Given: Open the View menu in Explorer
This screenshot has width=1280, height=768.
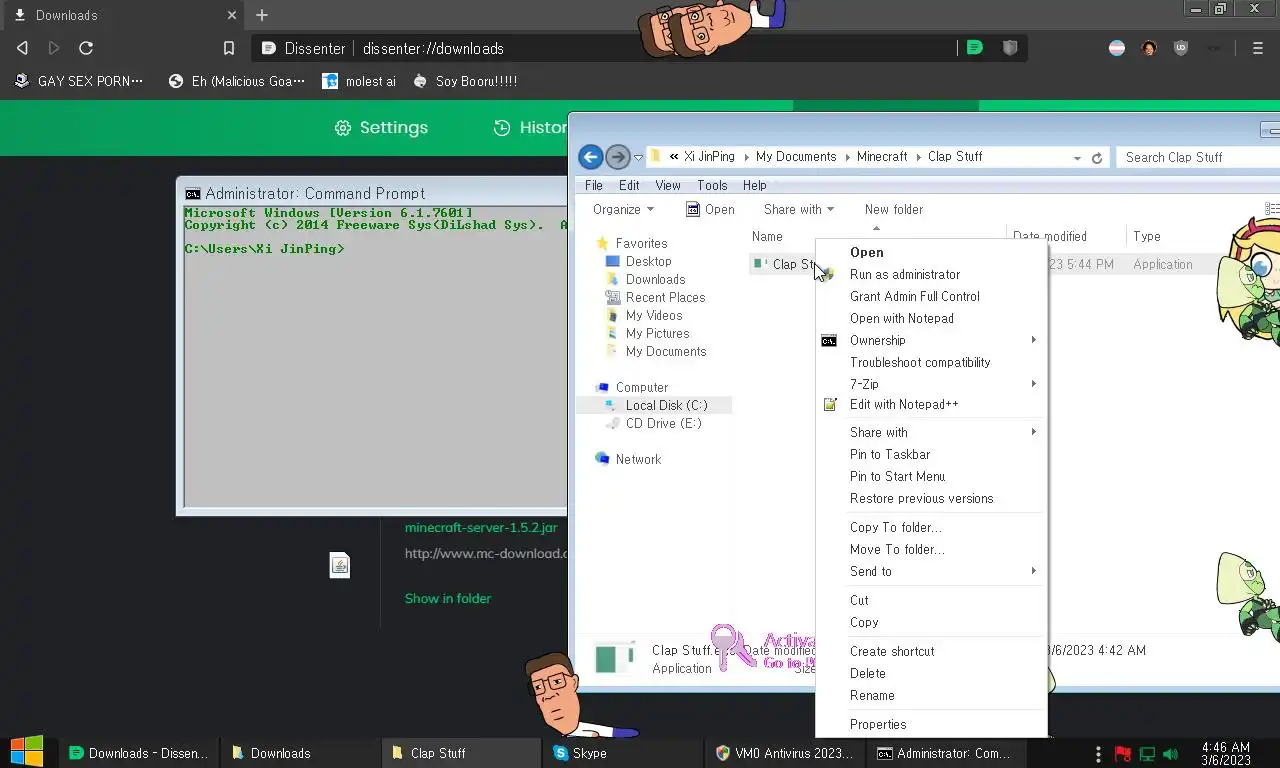Looking at the screenshot, I should coord(668,185).
